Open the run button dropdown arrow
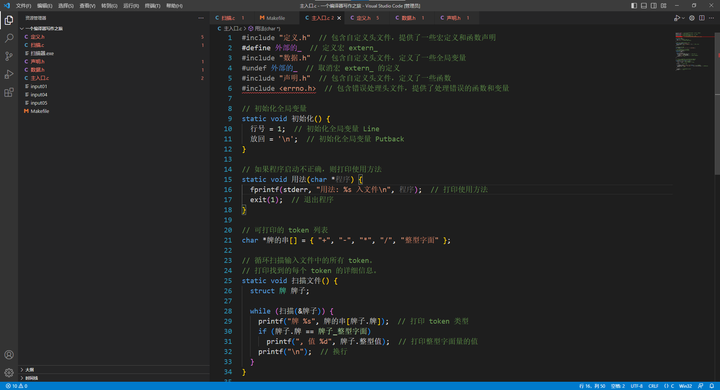Viewport: 720px width, 390px height. 683,18
